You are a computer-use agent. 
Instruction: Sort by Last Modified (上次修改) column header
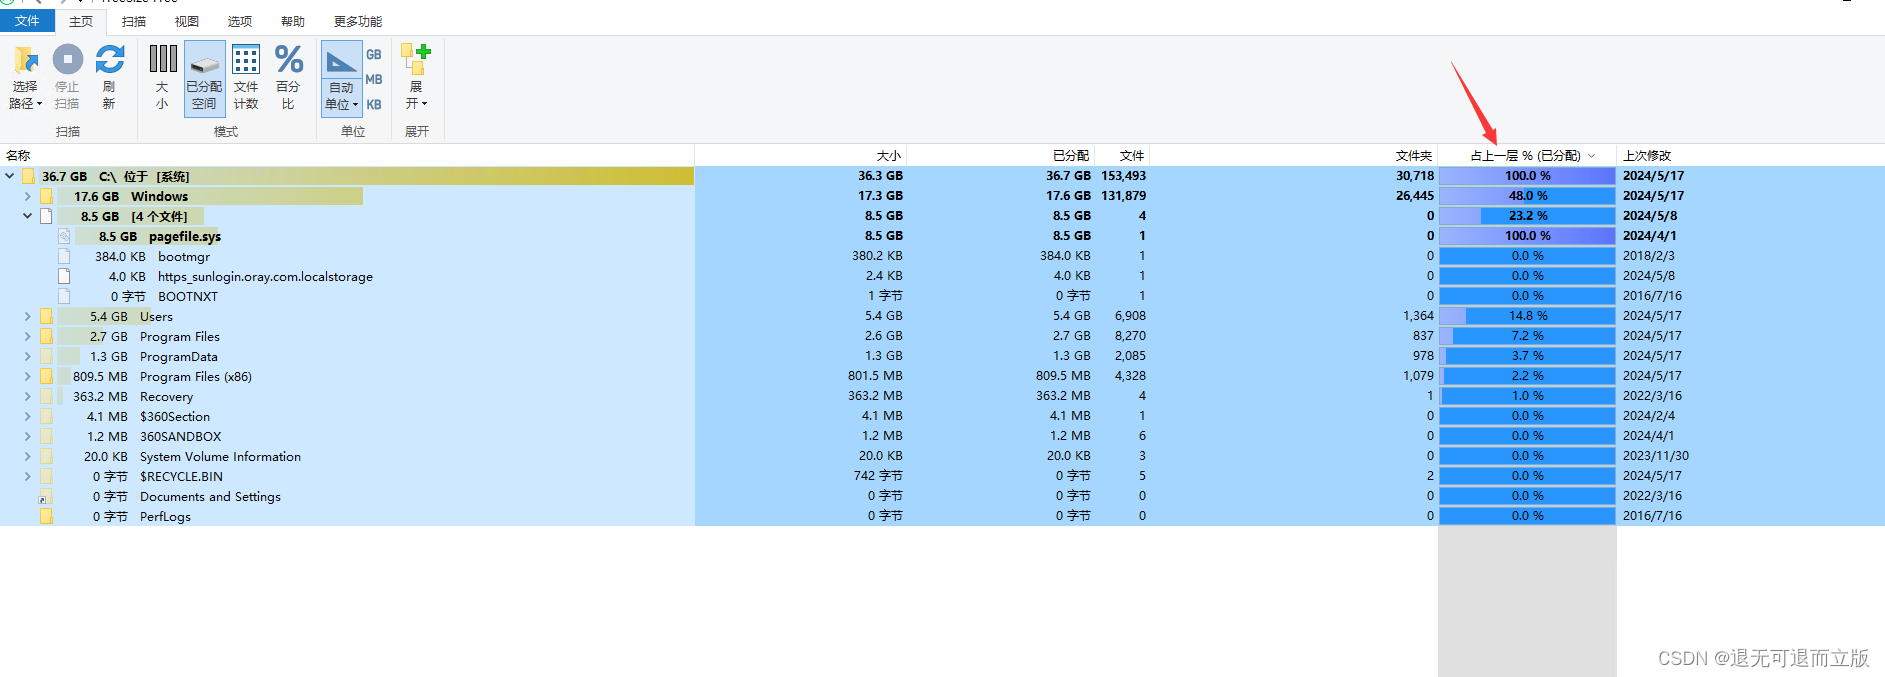coord(1750,155)
